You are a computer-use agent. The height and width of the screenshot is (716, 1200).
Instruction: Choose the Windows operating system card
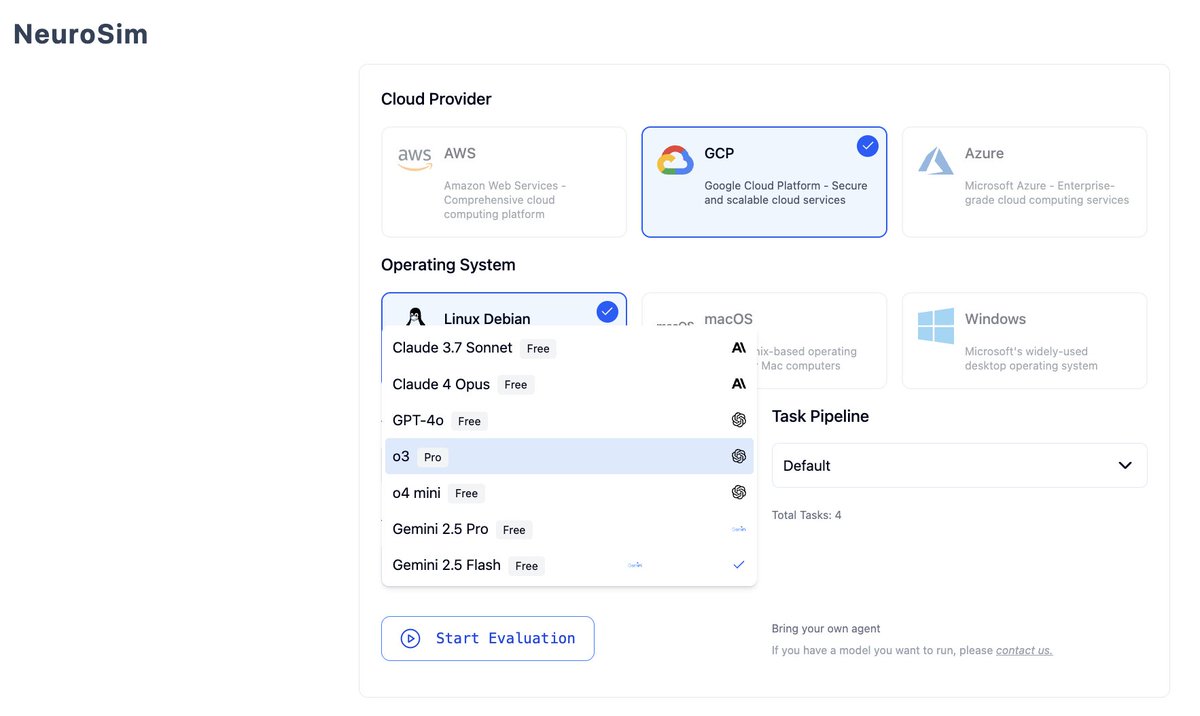click(x=1024, y=340)
